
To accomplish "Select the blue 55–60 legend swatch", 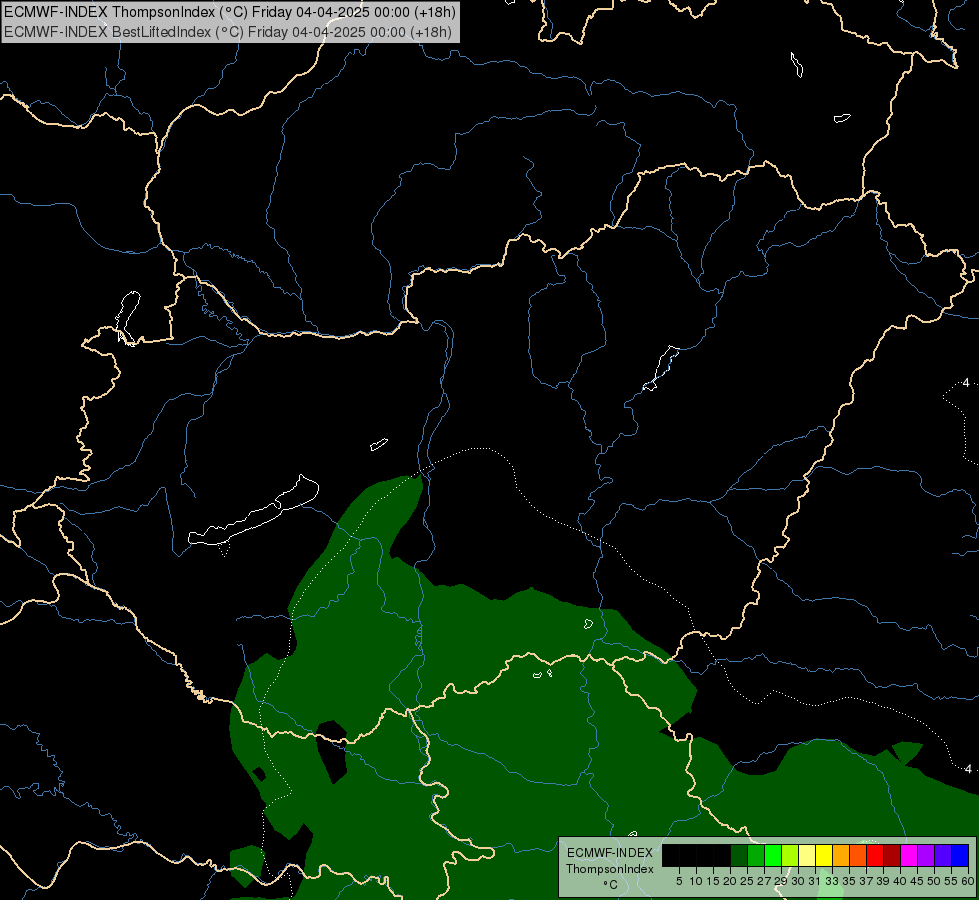I will coord(960,855).
